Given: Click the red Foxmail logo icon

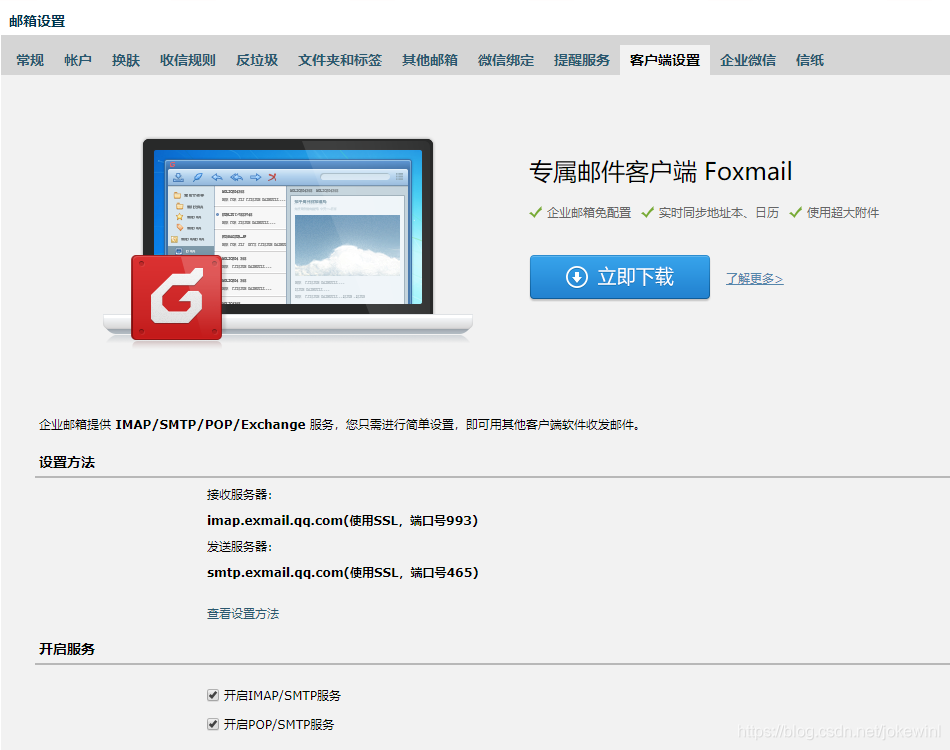Looking at the screenshot, I should point(176,297).
